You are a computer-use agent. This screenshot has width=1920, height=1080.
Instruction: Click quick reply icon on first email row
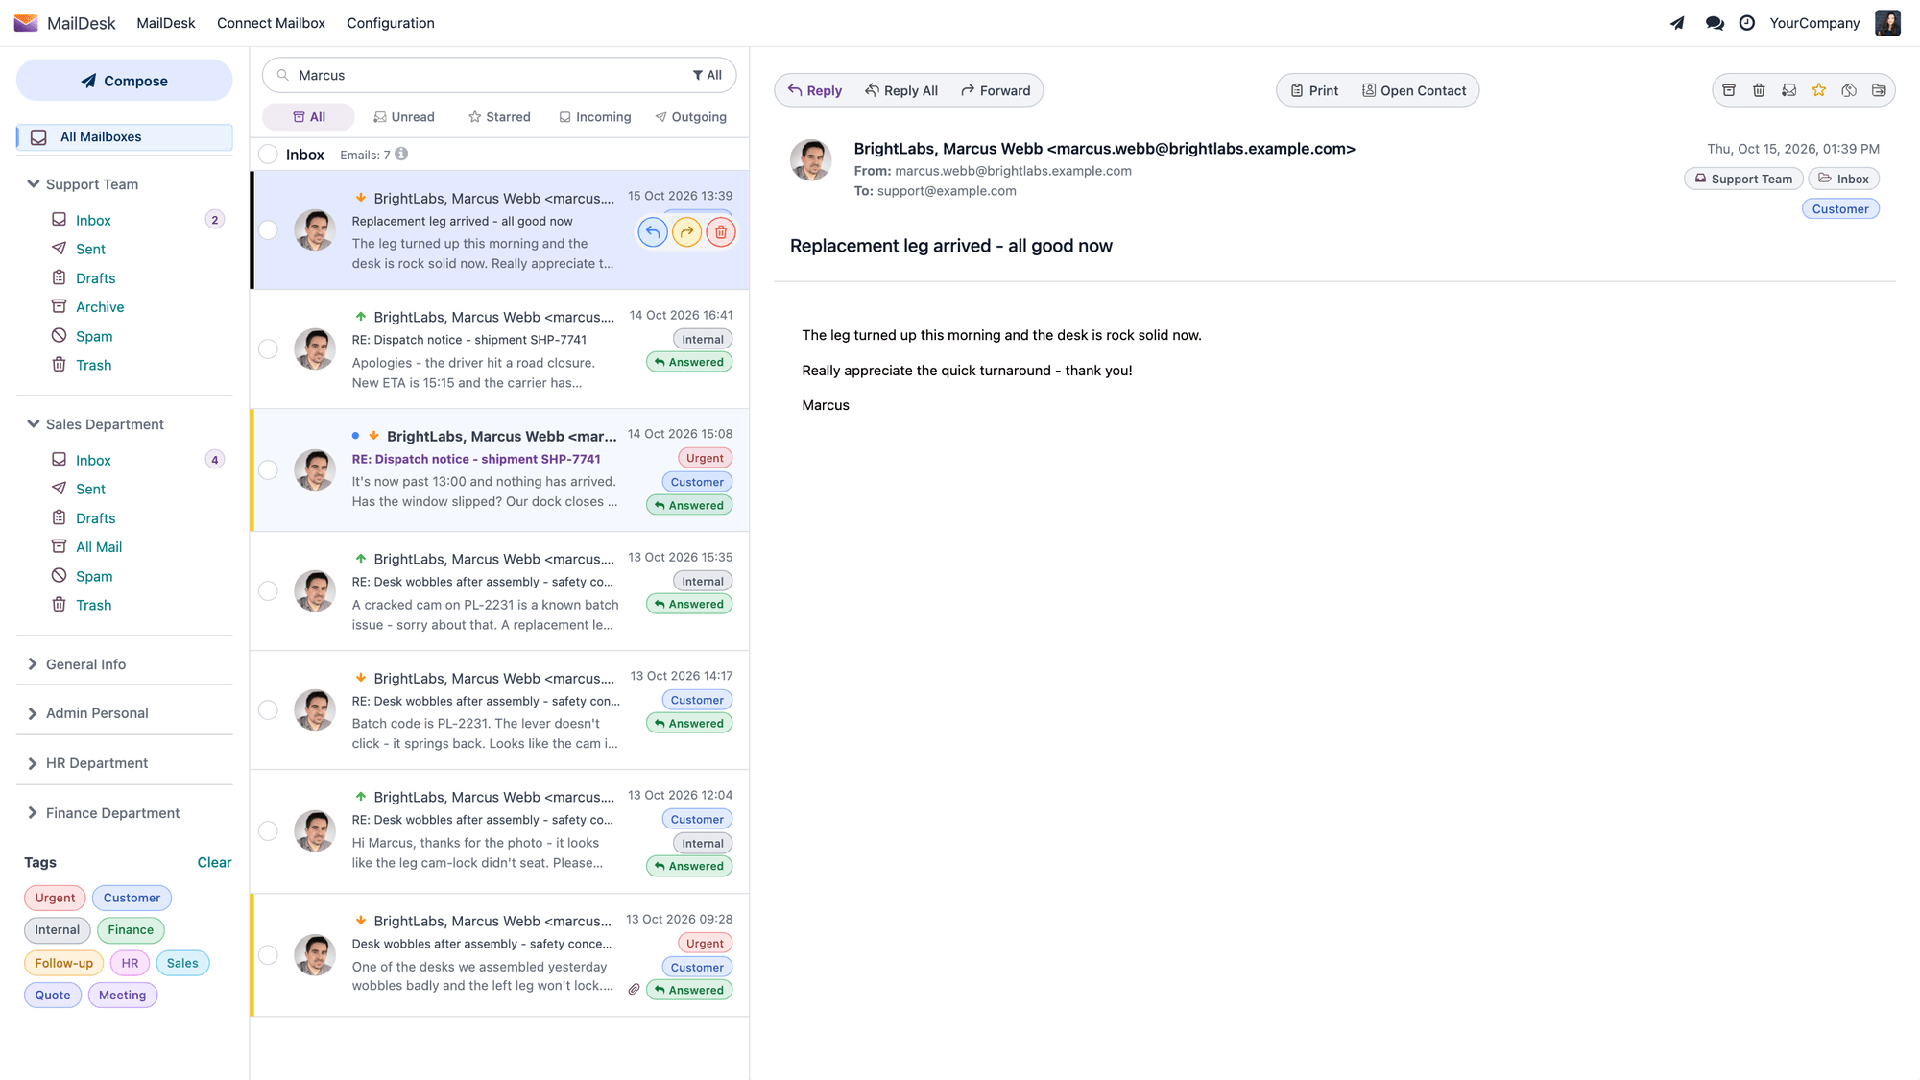(x=652, y=232)
